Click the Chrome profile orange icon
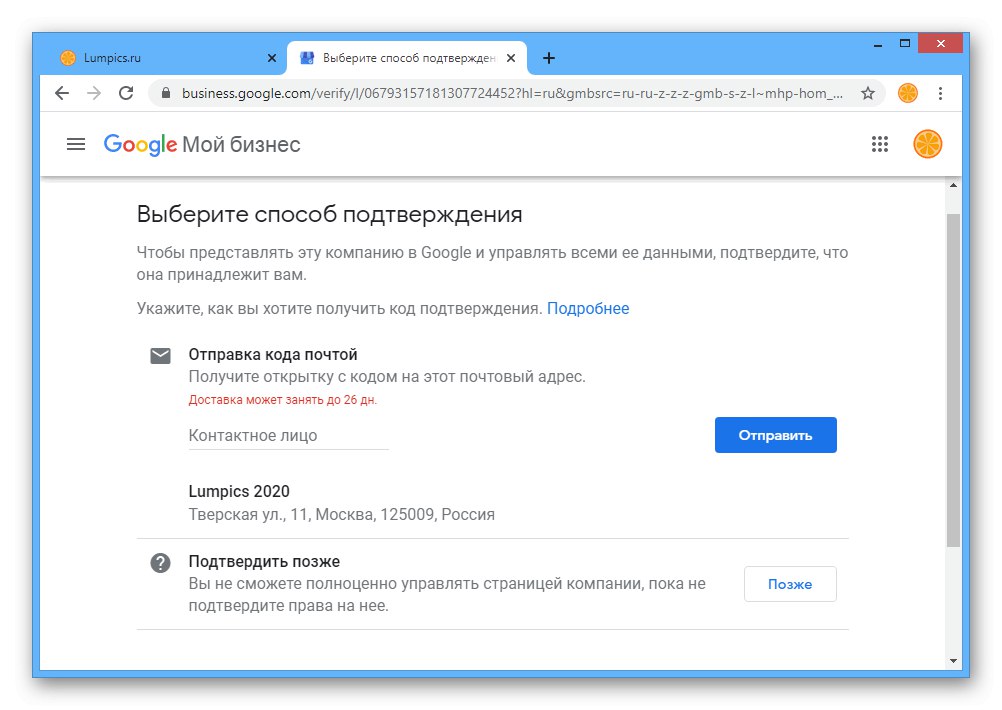 pos(908,93)
